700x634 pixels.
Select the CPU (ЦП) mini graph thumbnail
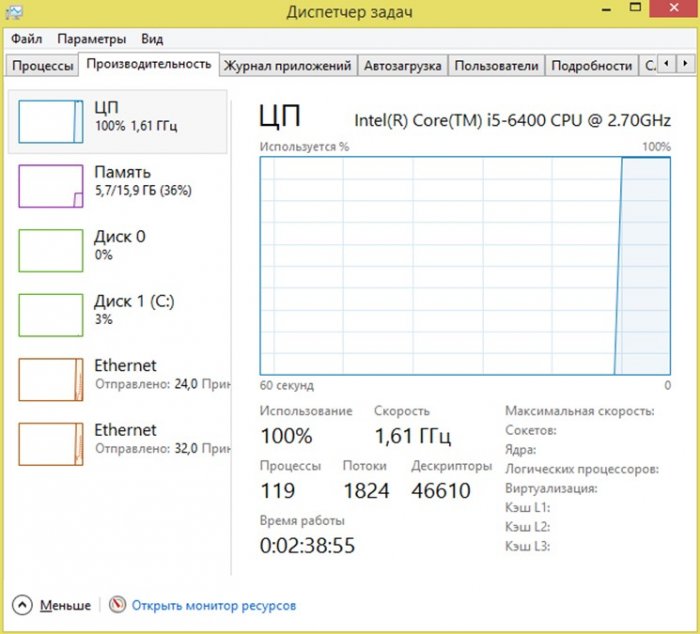(x=51, y=122)
